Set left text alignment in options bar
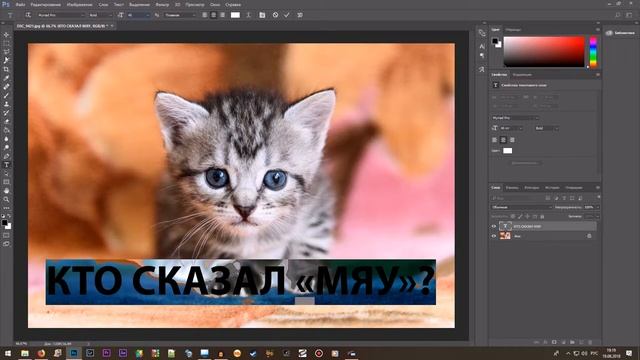640x360 pixels. pyautogui.click(x=204, y=15)
